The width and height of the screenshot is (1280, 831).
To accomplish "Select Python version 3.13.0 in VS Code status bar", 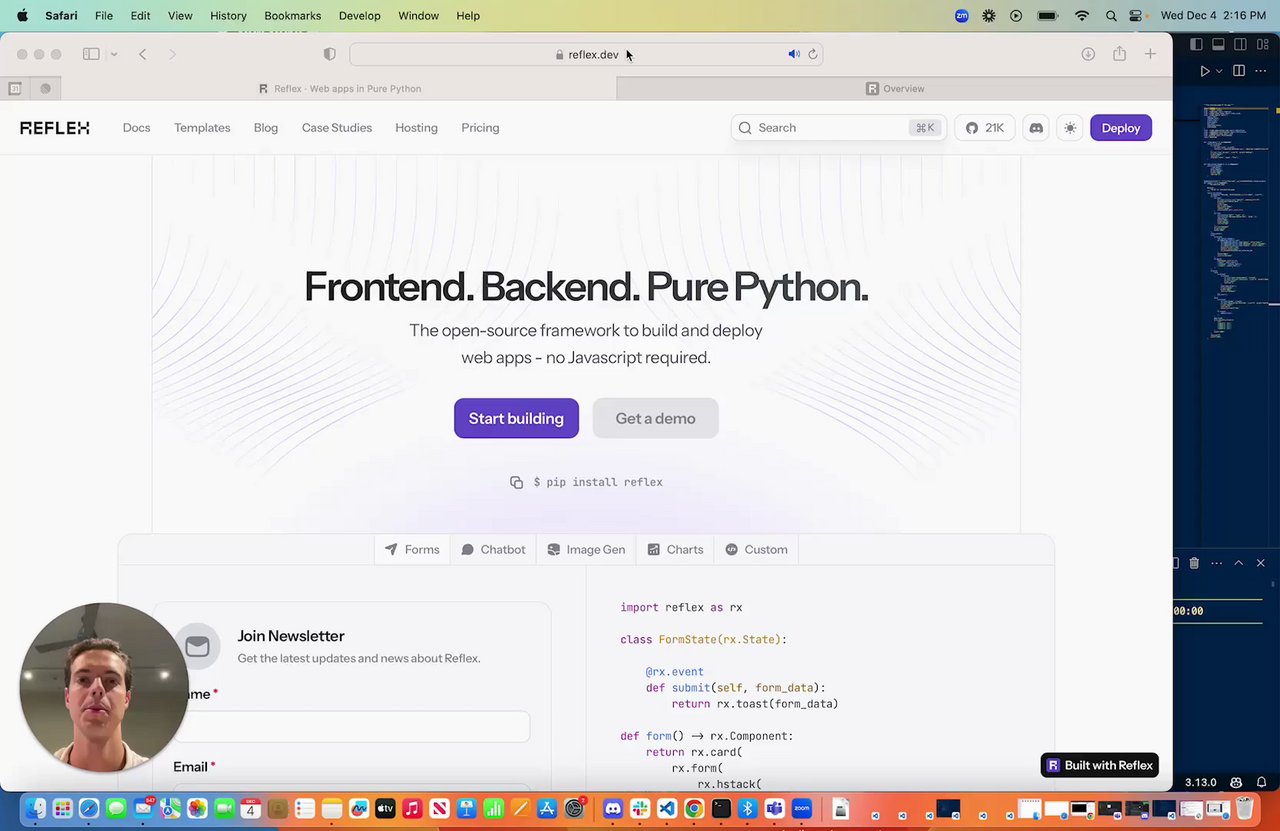I will (x=1200, y=782).
